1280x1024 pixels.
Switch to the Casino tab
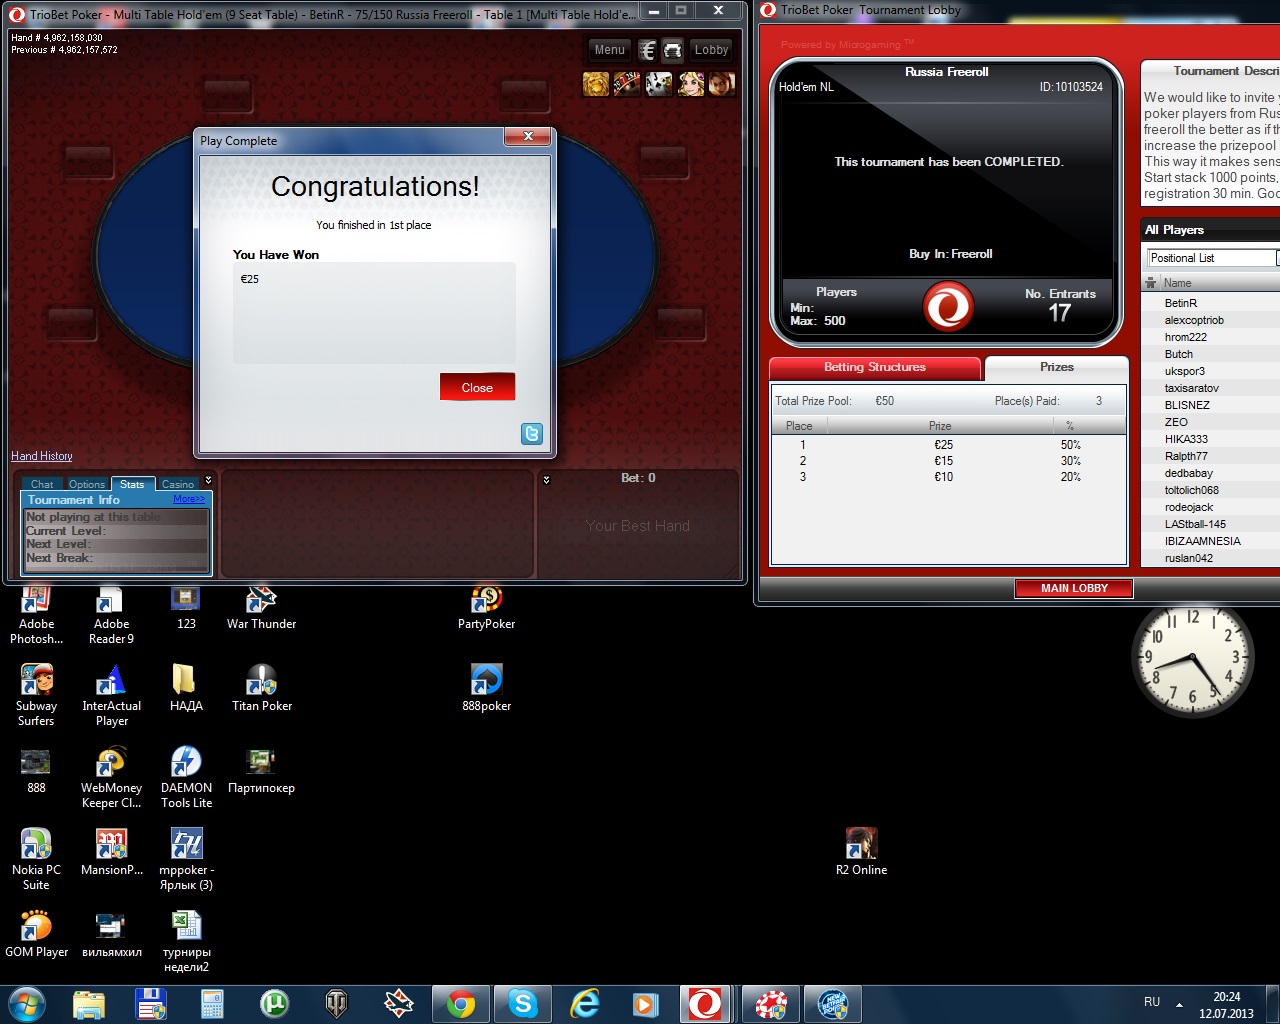(x=178, y=484)
